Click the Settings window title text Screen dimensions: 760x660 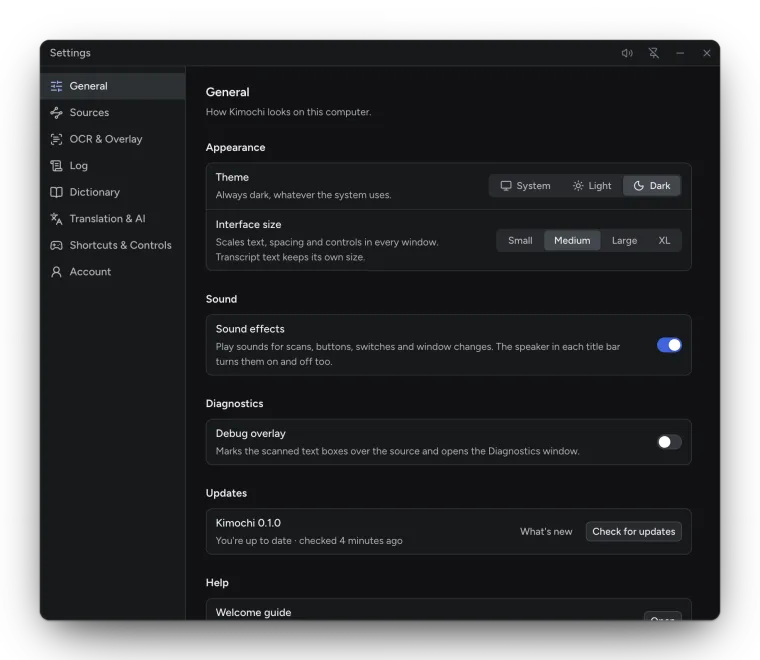(x=70, y=53)
